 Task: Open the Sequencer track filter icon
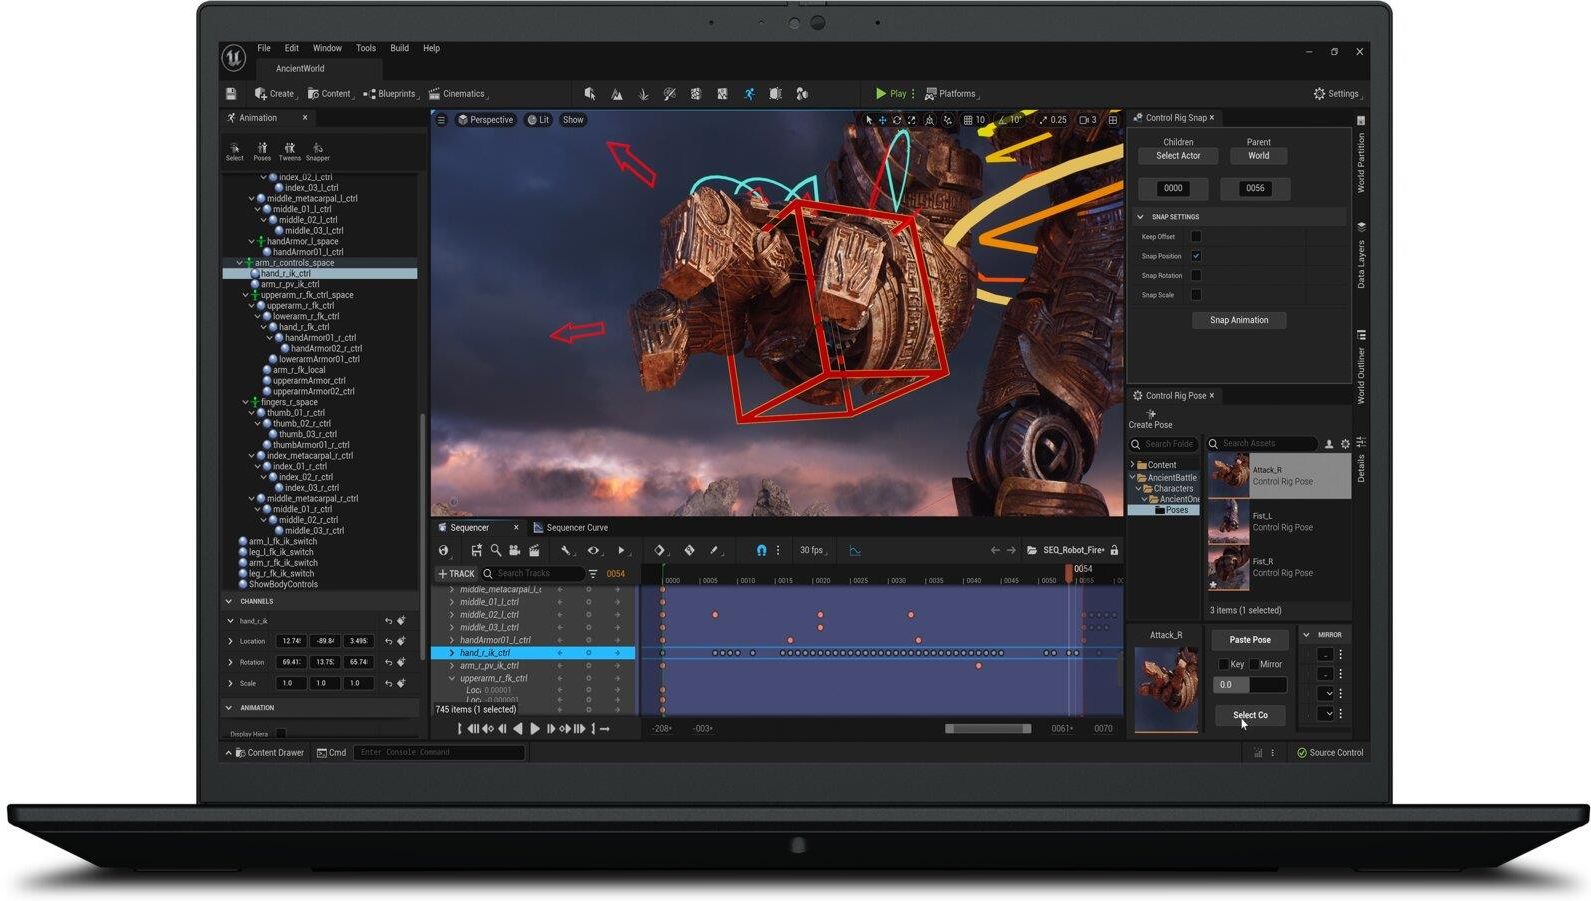point(593,574)
